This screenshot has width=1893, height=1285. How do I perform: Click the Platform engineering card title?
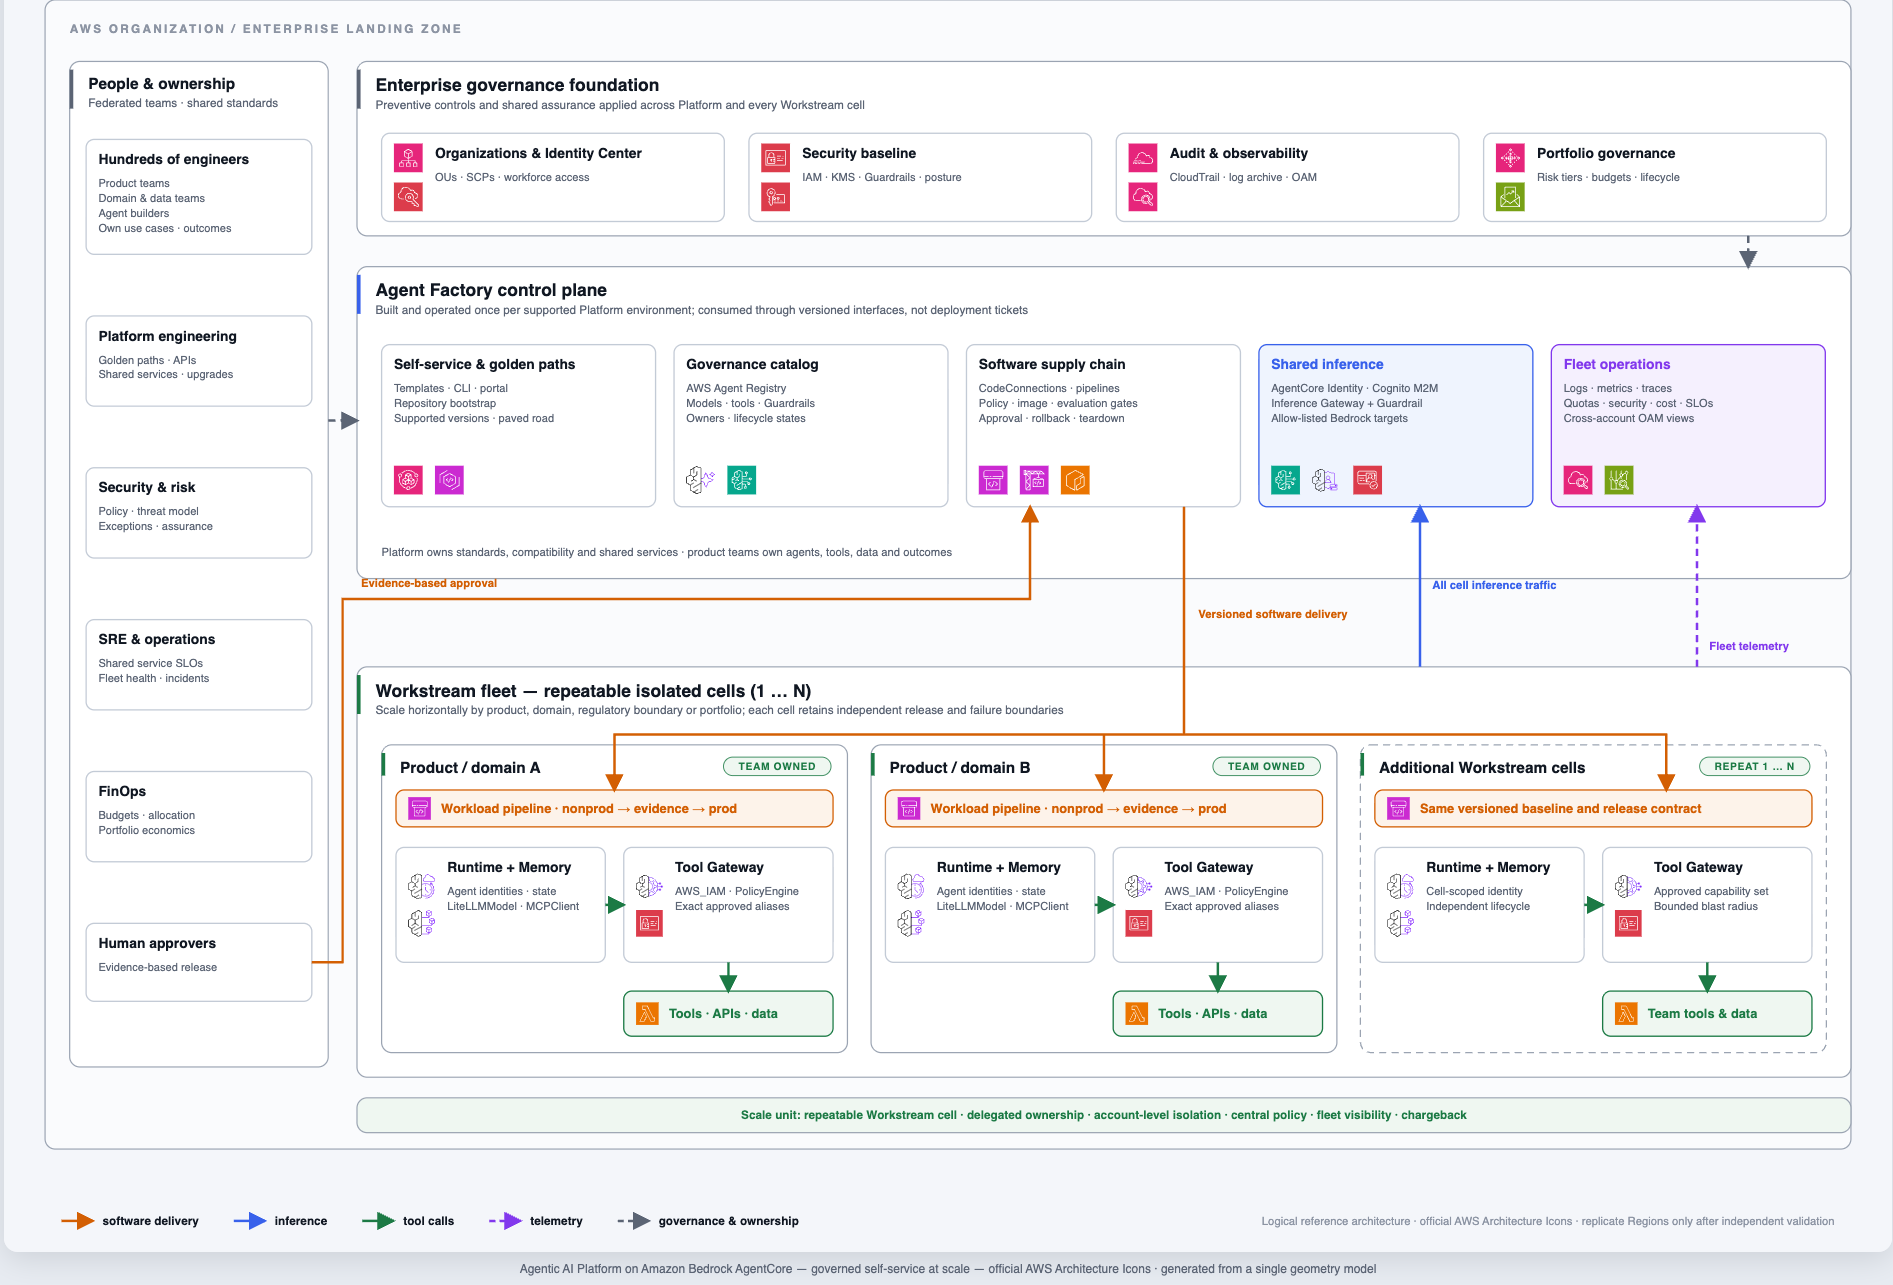pyautogui.click(x=168, y=336)
